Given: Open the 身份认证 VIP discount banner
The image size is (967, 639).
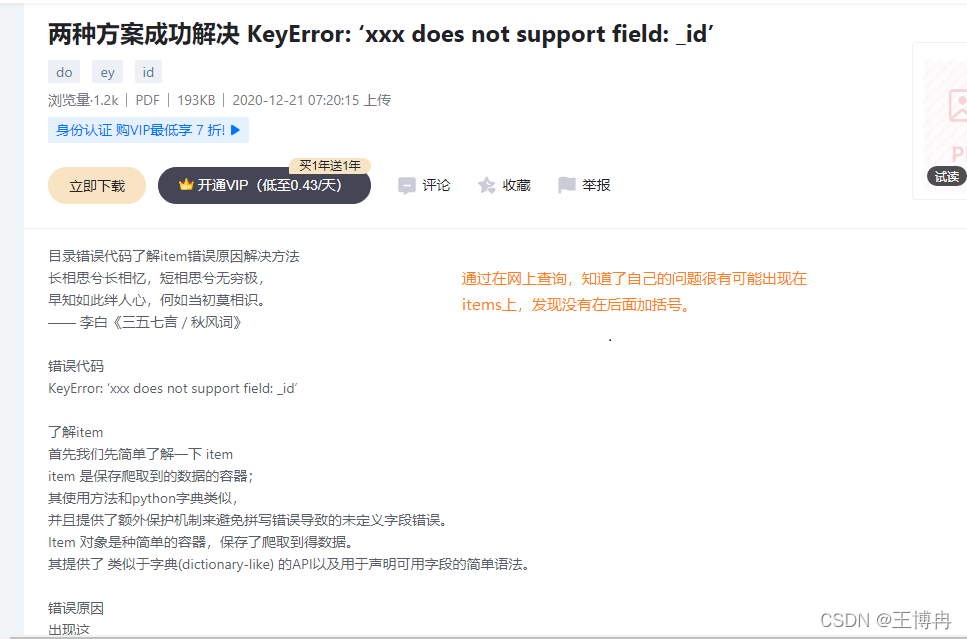Looking at the screenshot, I should (148, 130).
